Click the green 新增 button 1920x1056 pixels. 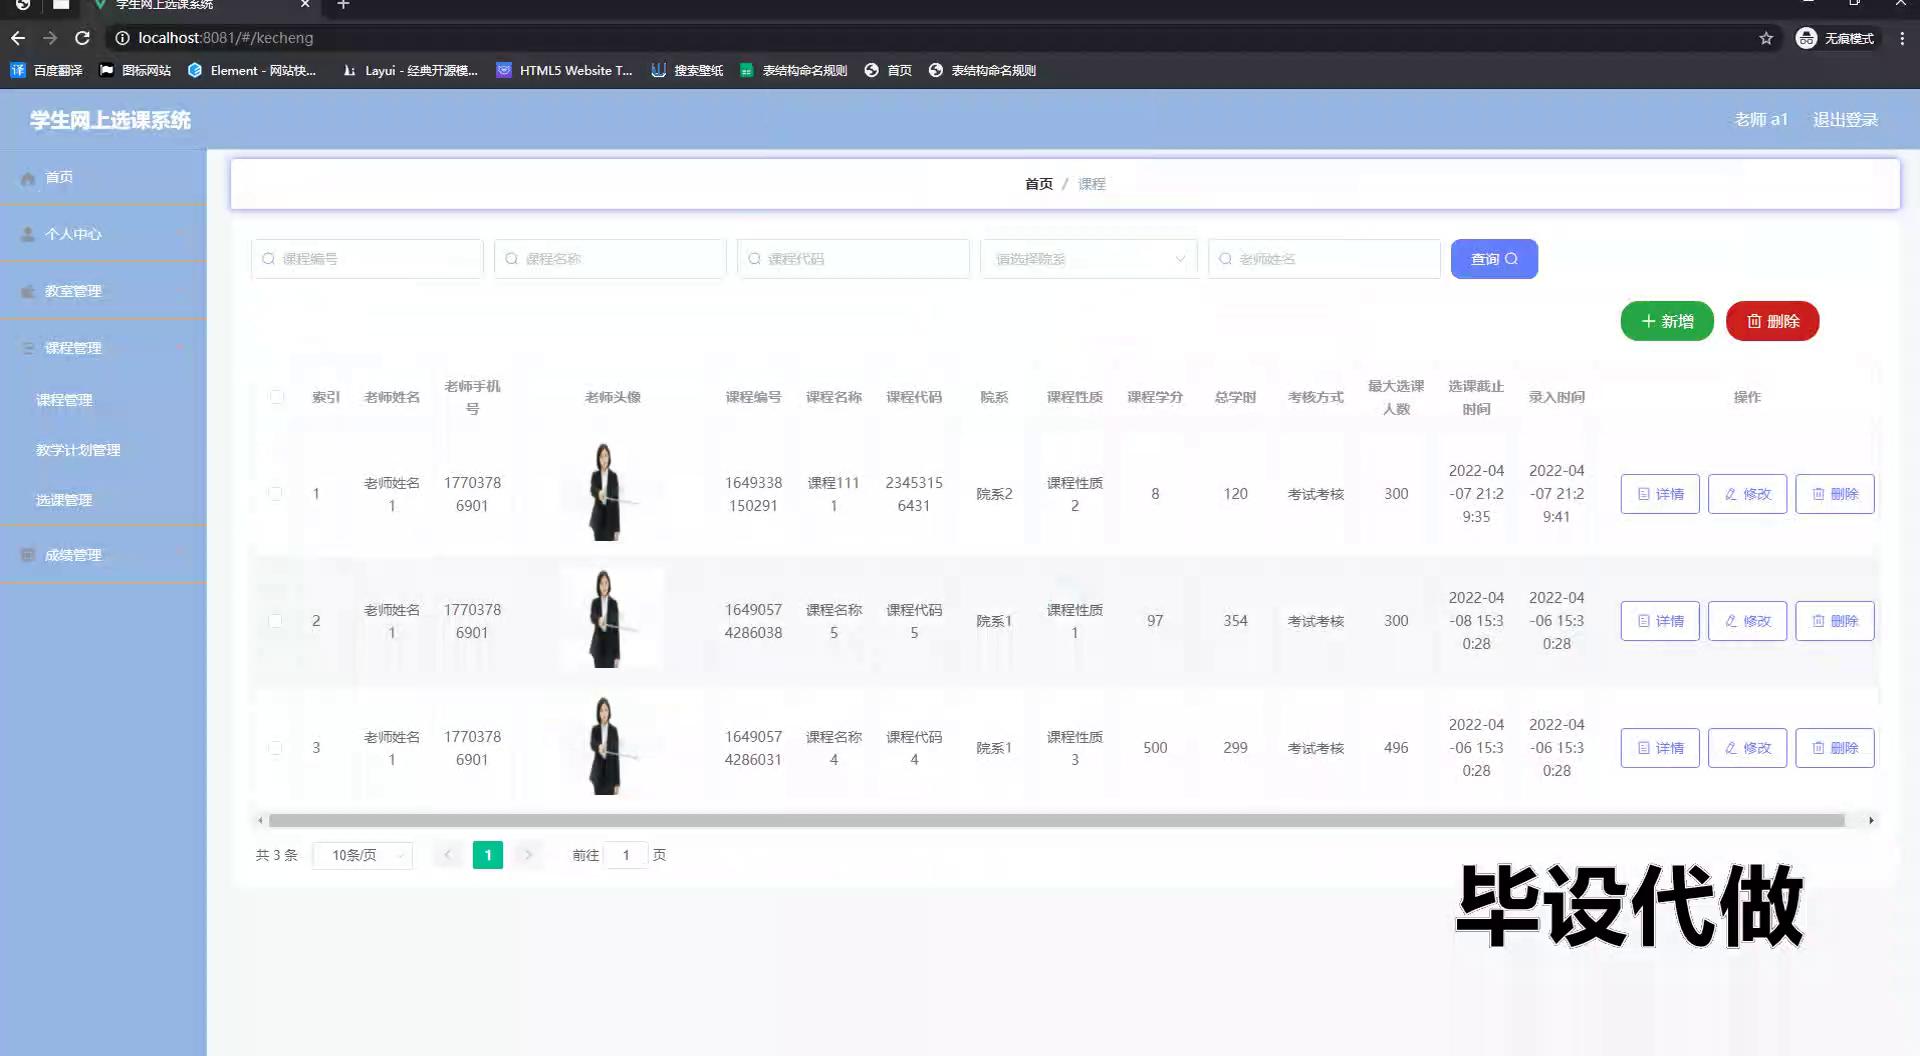(1667, 321)
